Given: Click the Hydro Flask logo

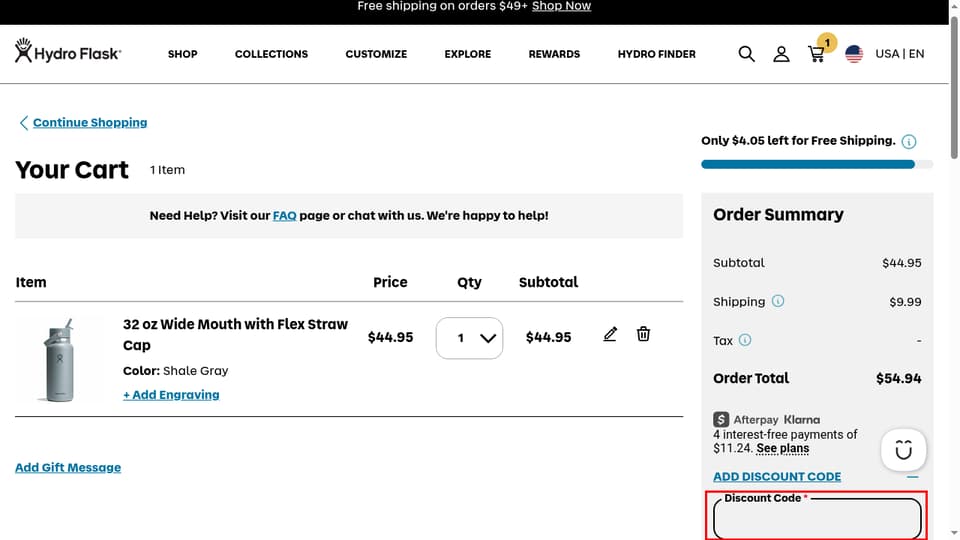Looking at the screenshot, I should [68, 51].
